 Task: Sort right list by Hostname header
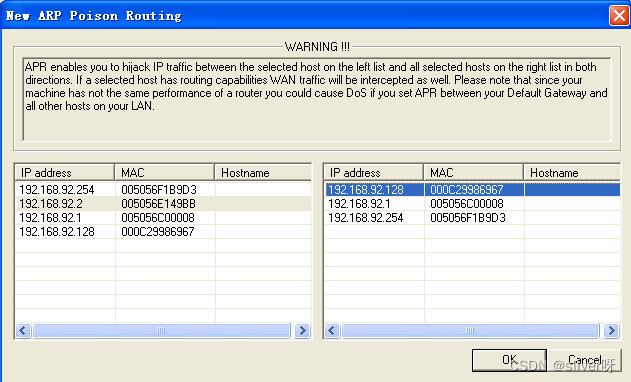[572, 173]
